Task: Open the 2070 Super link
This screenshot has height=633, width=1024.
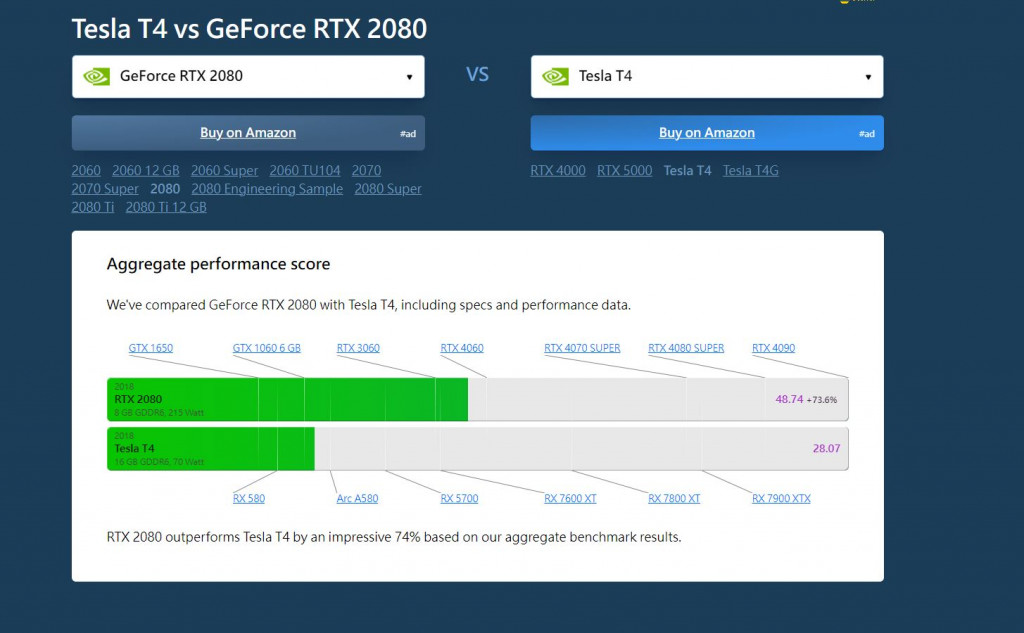Action: point(105,189)
